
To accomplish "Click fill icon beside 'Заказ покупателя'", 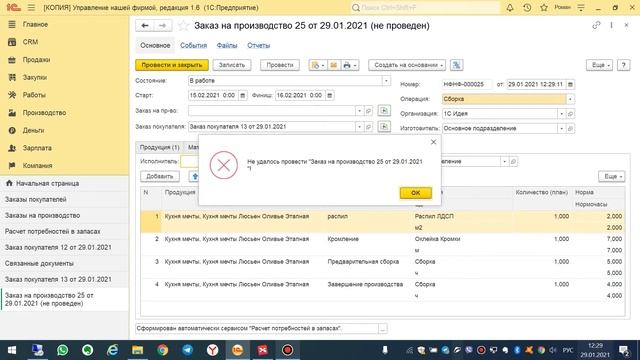I will (384, 127).
